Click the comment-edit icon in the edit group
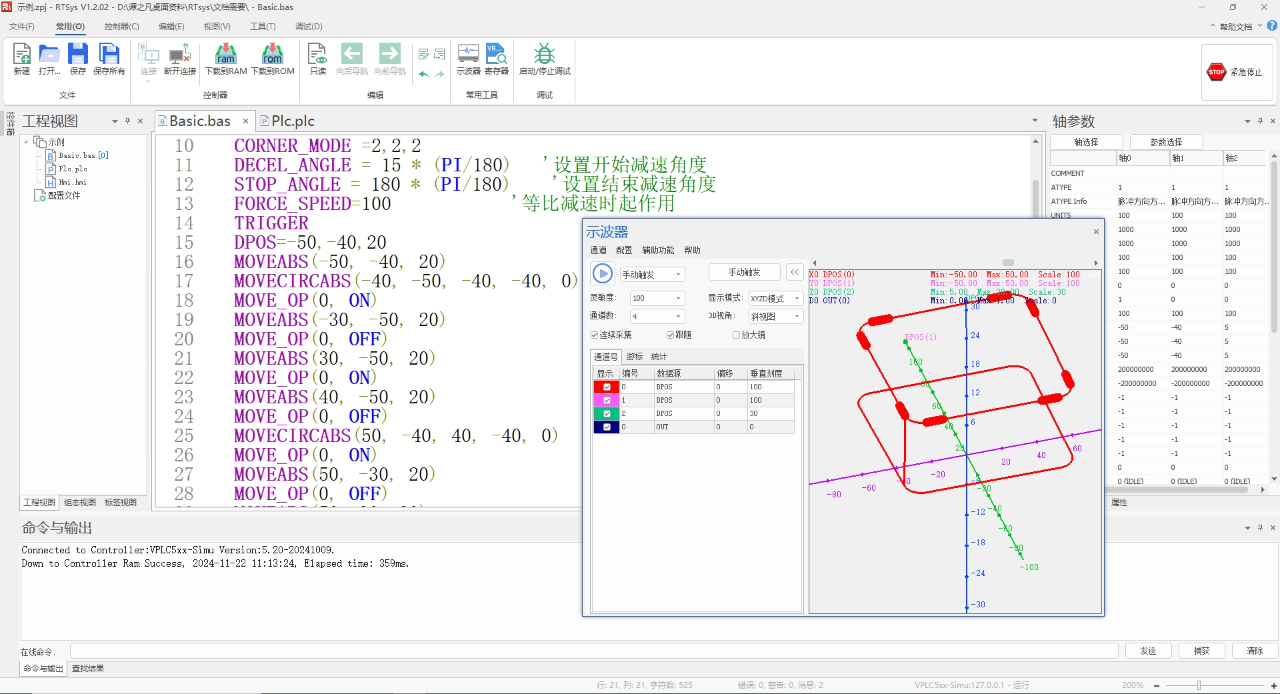This screenshot has height=694, width=1280. tap(424, 54)
